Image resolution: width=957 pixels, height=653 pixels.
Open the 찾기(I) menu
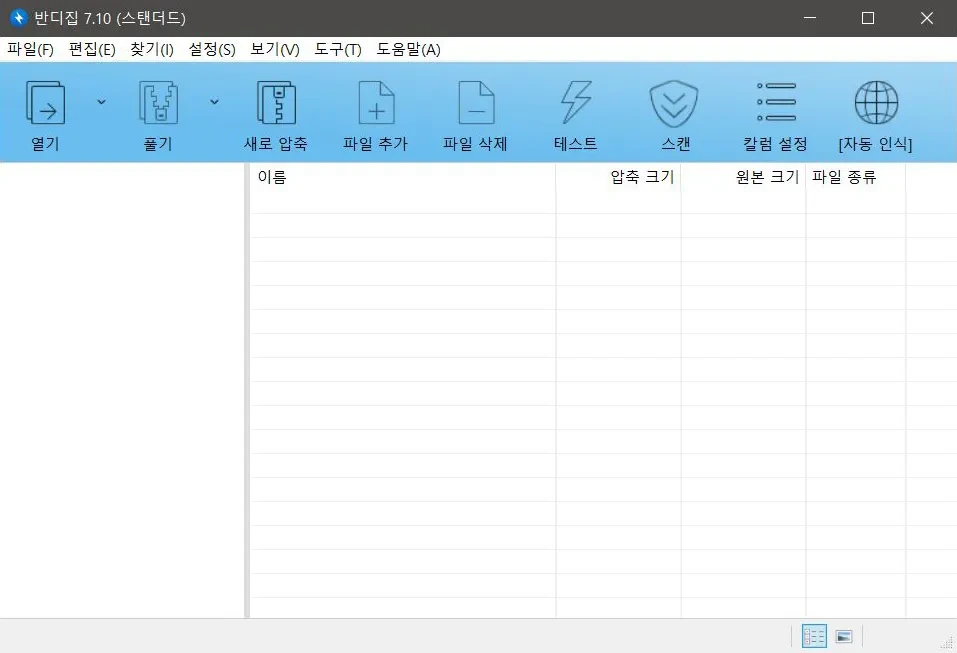click(x=152, y=49)
